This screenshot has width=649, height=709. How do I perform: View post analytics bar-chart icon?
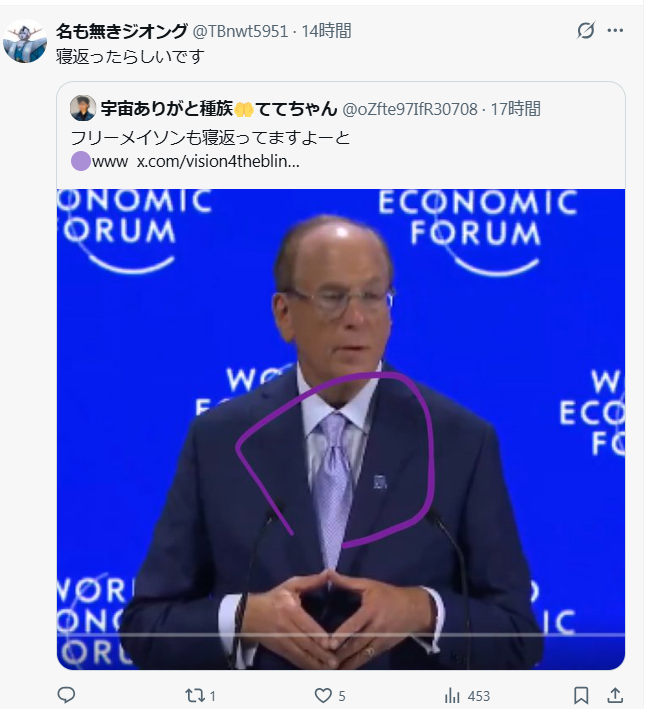pos(452,695)
